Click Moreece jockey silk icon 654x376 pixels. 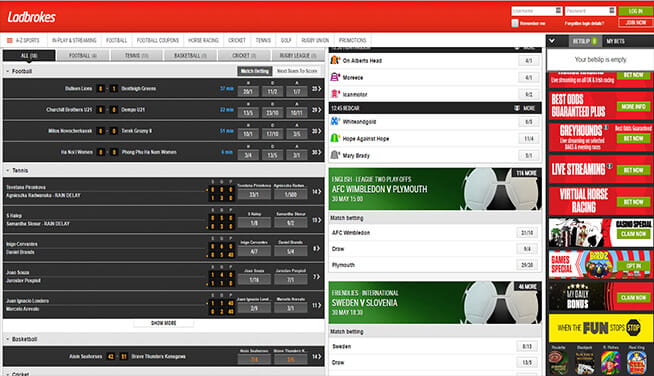[335, 77]
